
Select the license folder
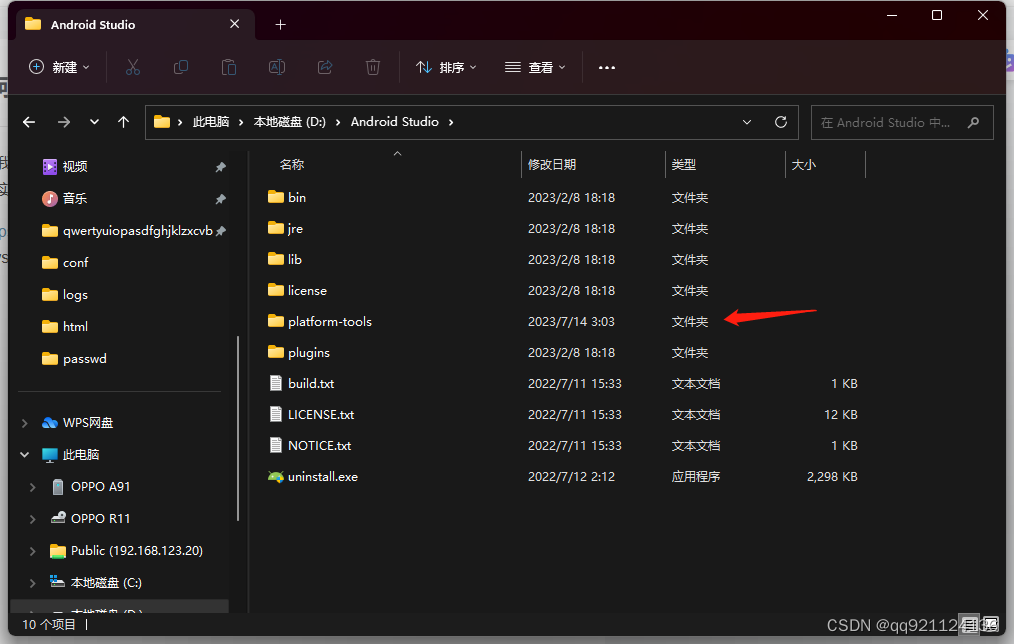pyautogui.click(x=307, y=290)
